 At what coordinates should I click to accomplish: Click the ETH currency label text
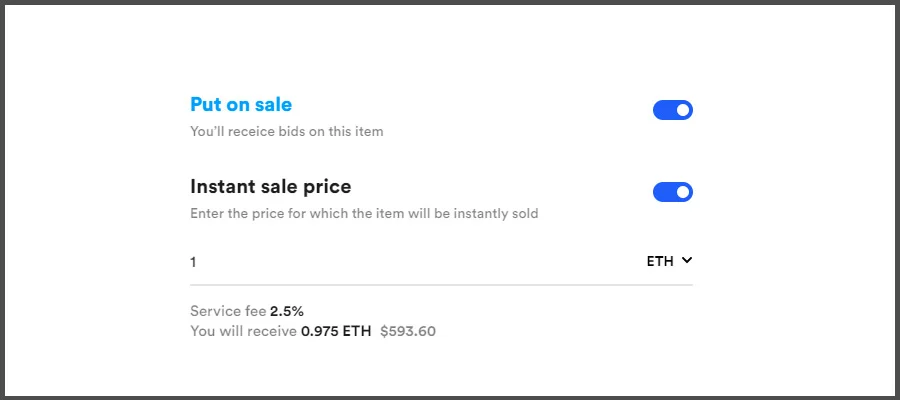tap(660, 262)
